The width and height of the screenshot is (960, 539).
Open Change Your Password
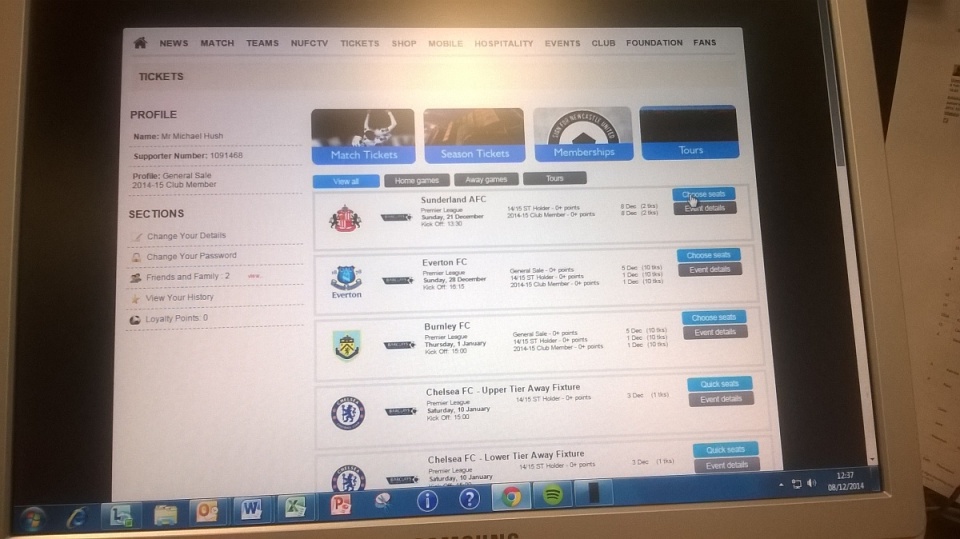pyautogui.click(x=191, y=256)
